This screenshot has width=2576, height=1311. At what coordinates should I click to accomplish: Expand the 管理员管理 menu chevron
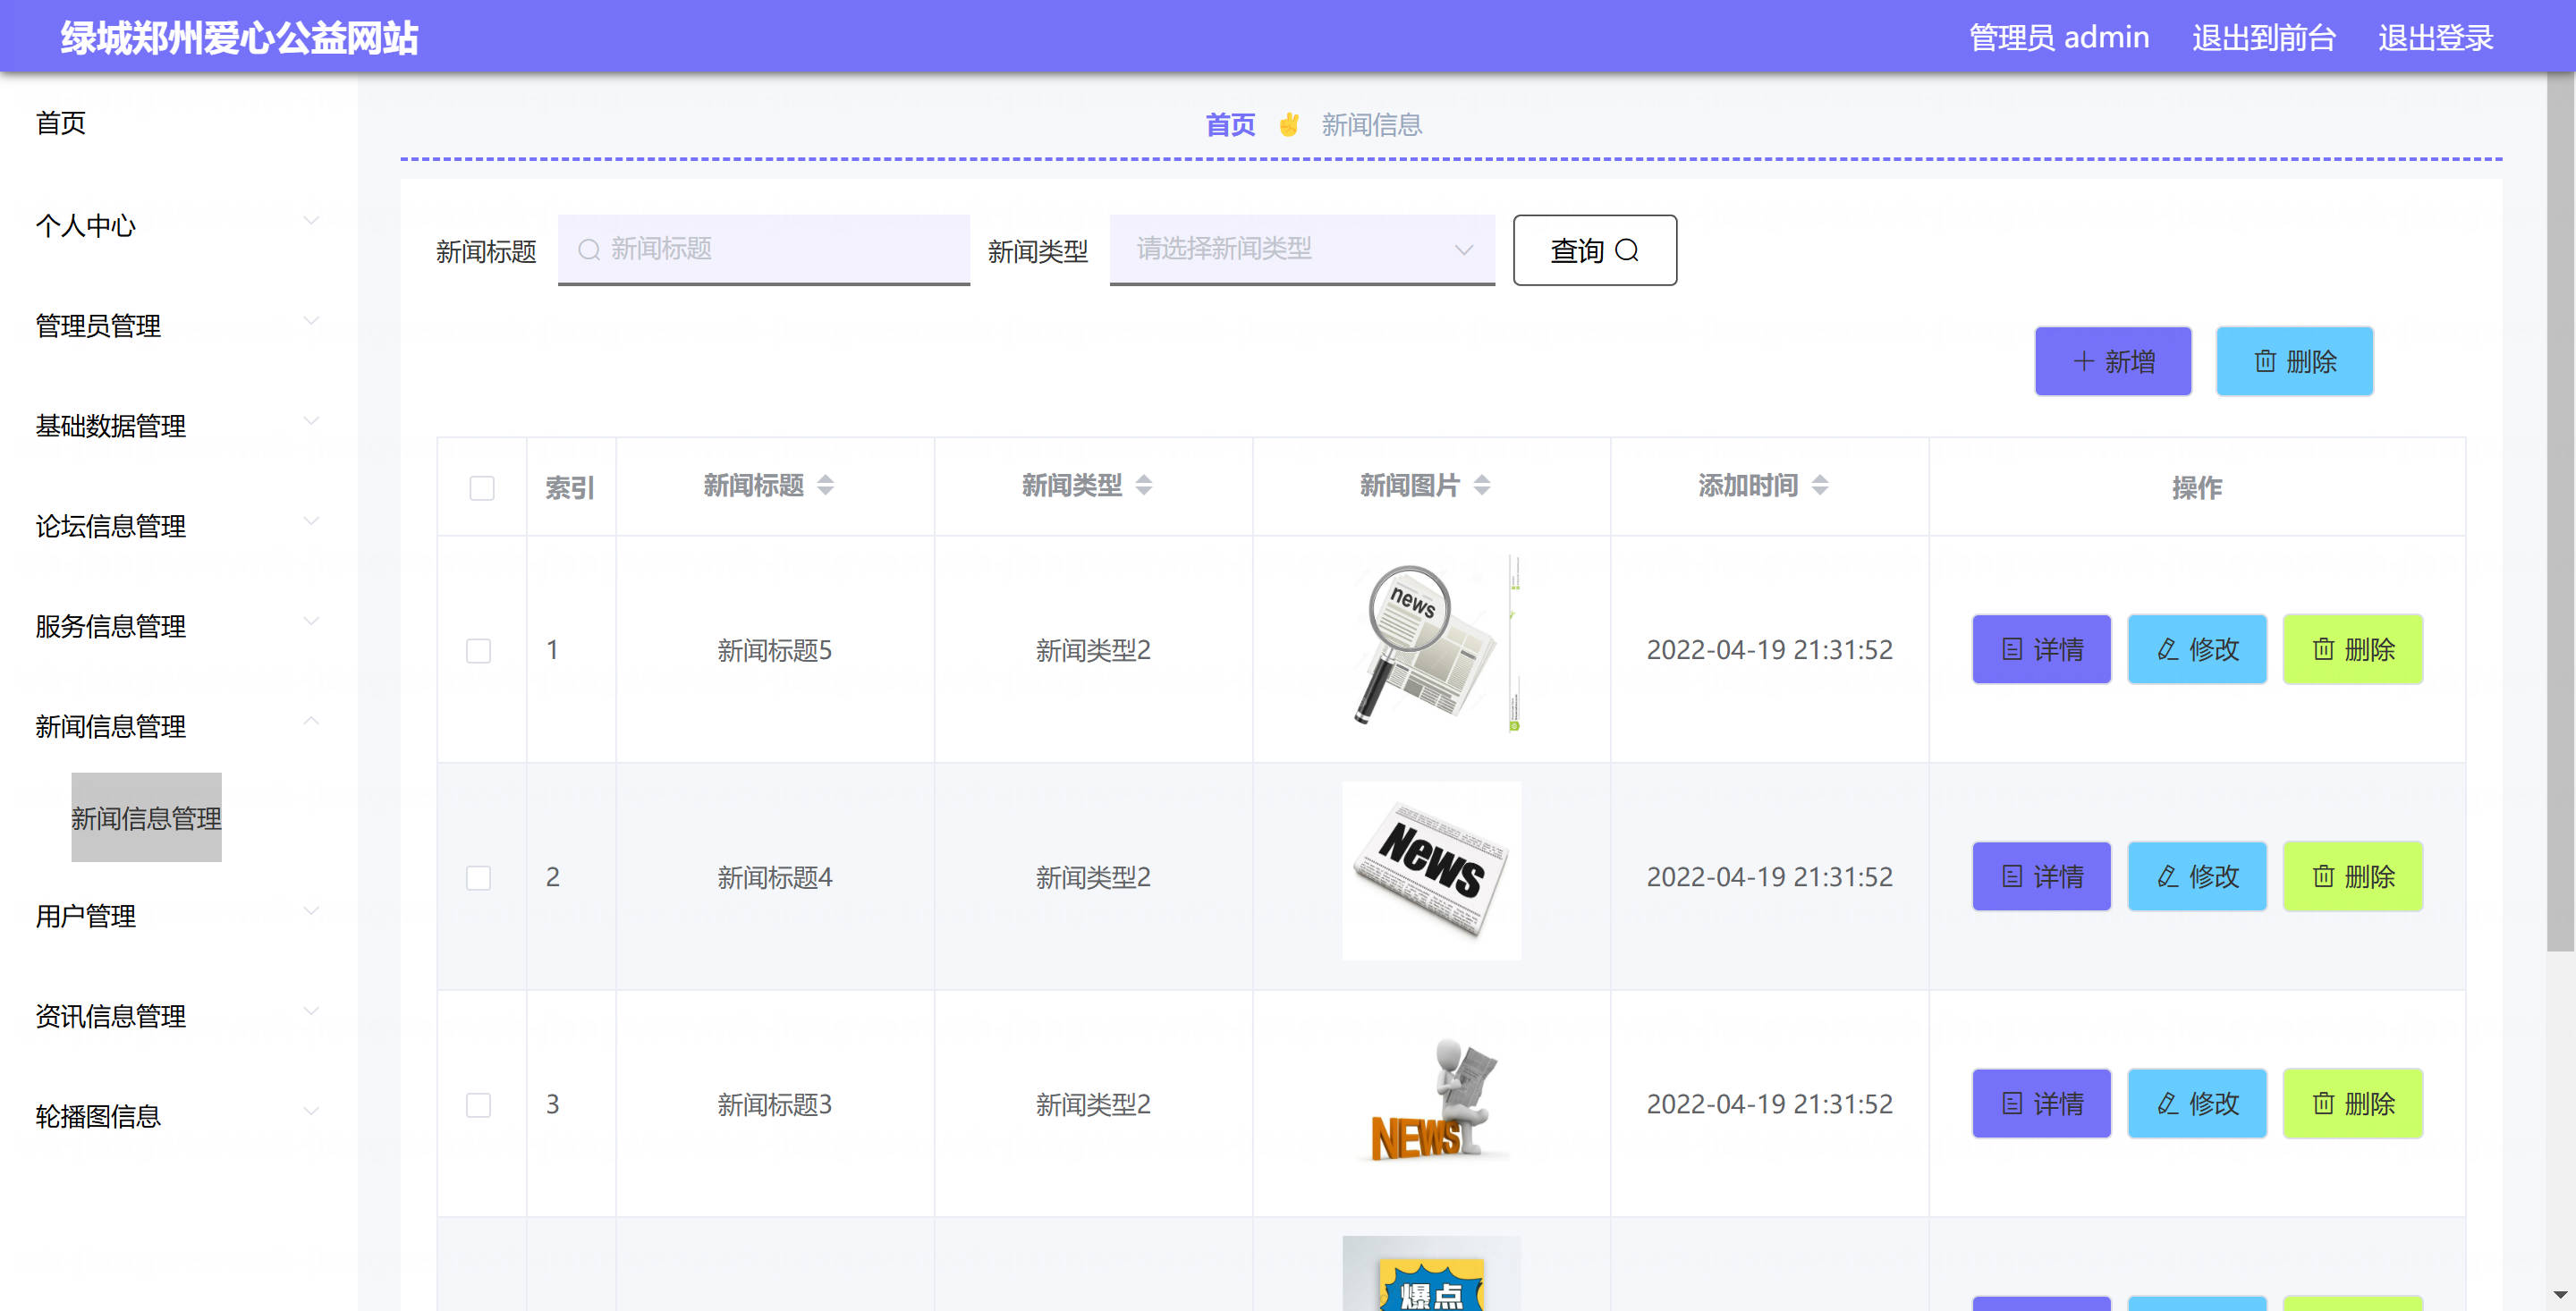click(x=311, y=321)
